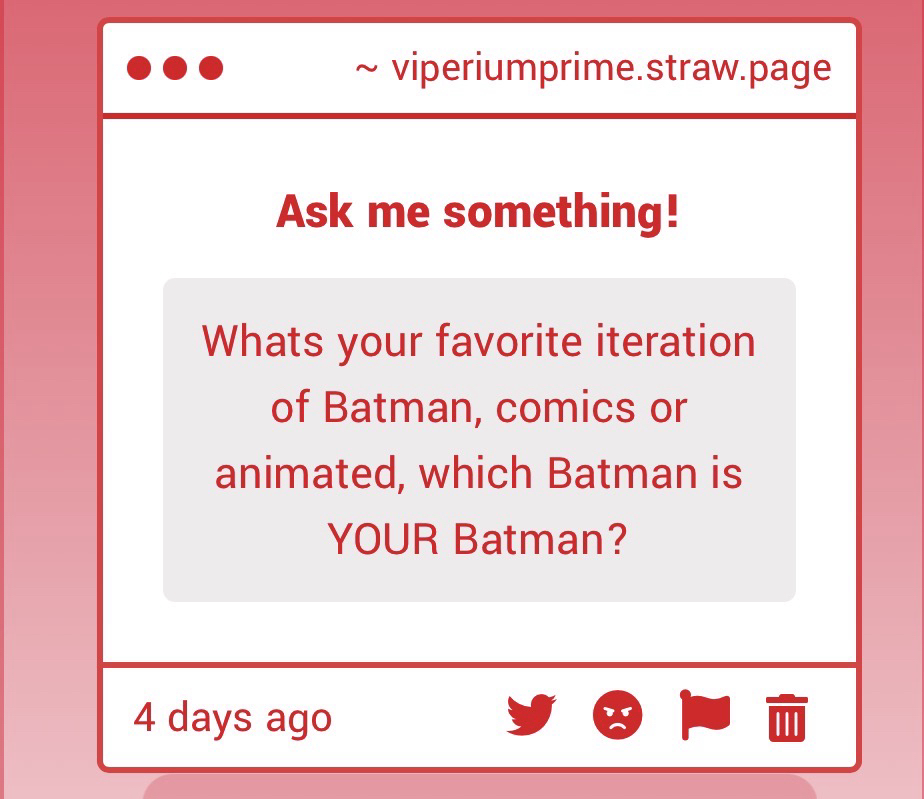
Task: Report the question with the flag icon
Action: click(705, 716)
